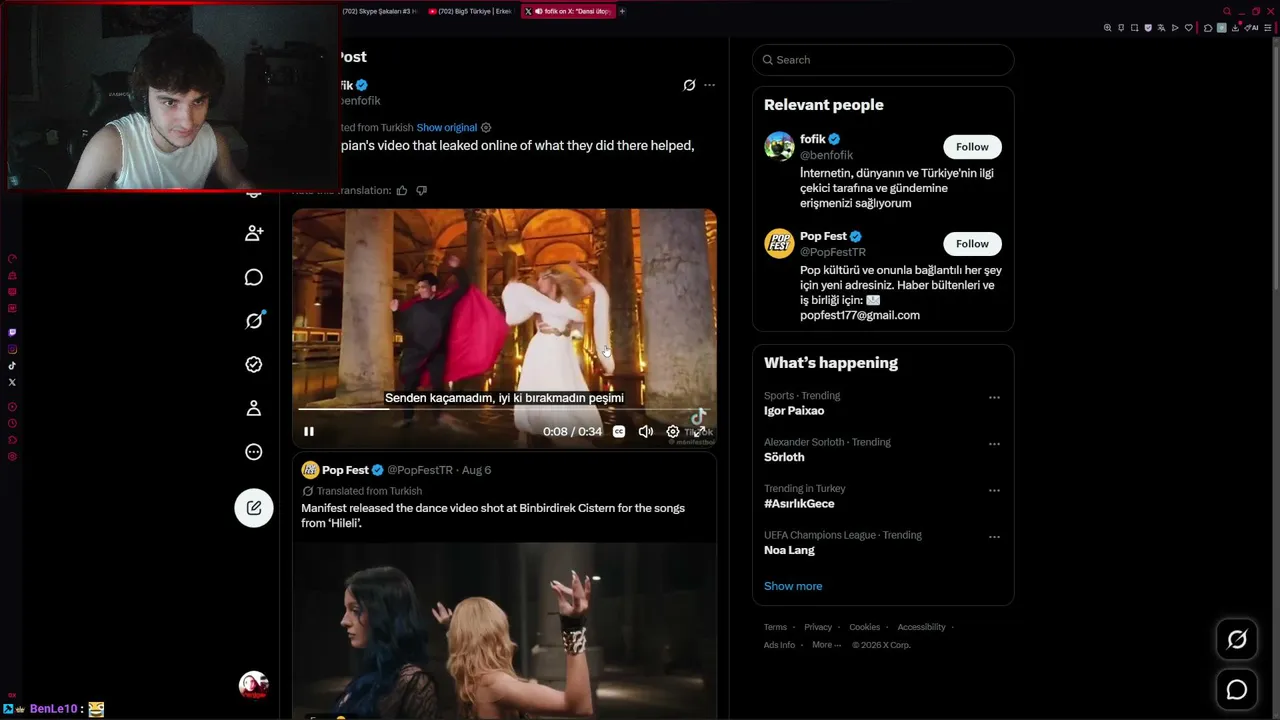This screenshot has width=1280, height=720.
Task: Click @PopFestTR handle on quoted post
Action: (x=420, y=470)
